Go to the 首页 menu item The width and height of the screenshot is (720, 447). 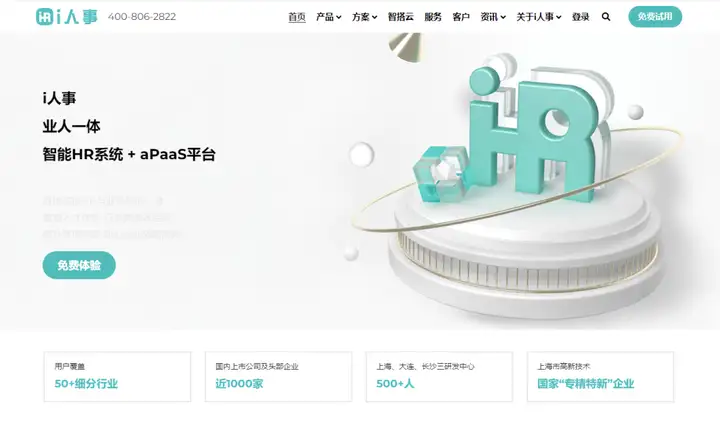[297, 17]
